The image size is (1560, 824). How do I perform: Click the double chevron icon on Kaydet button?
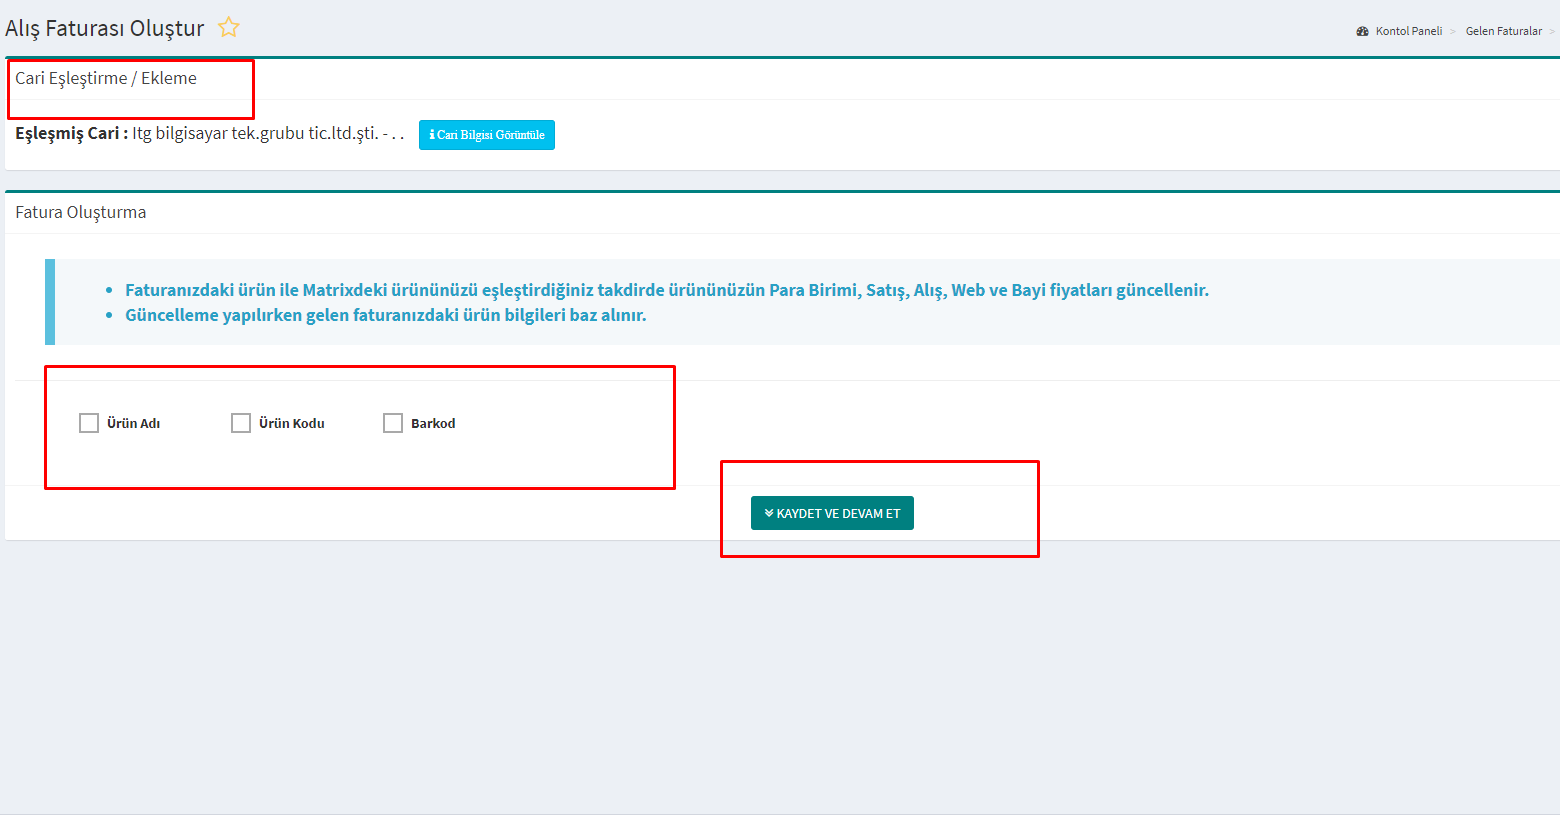point(769,513)
